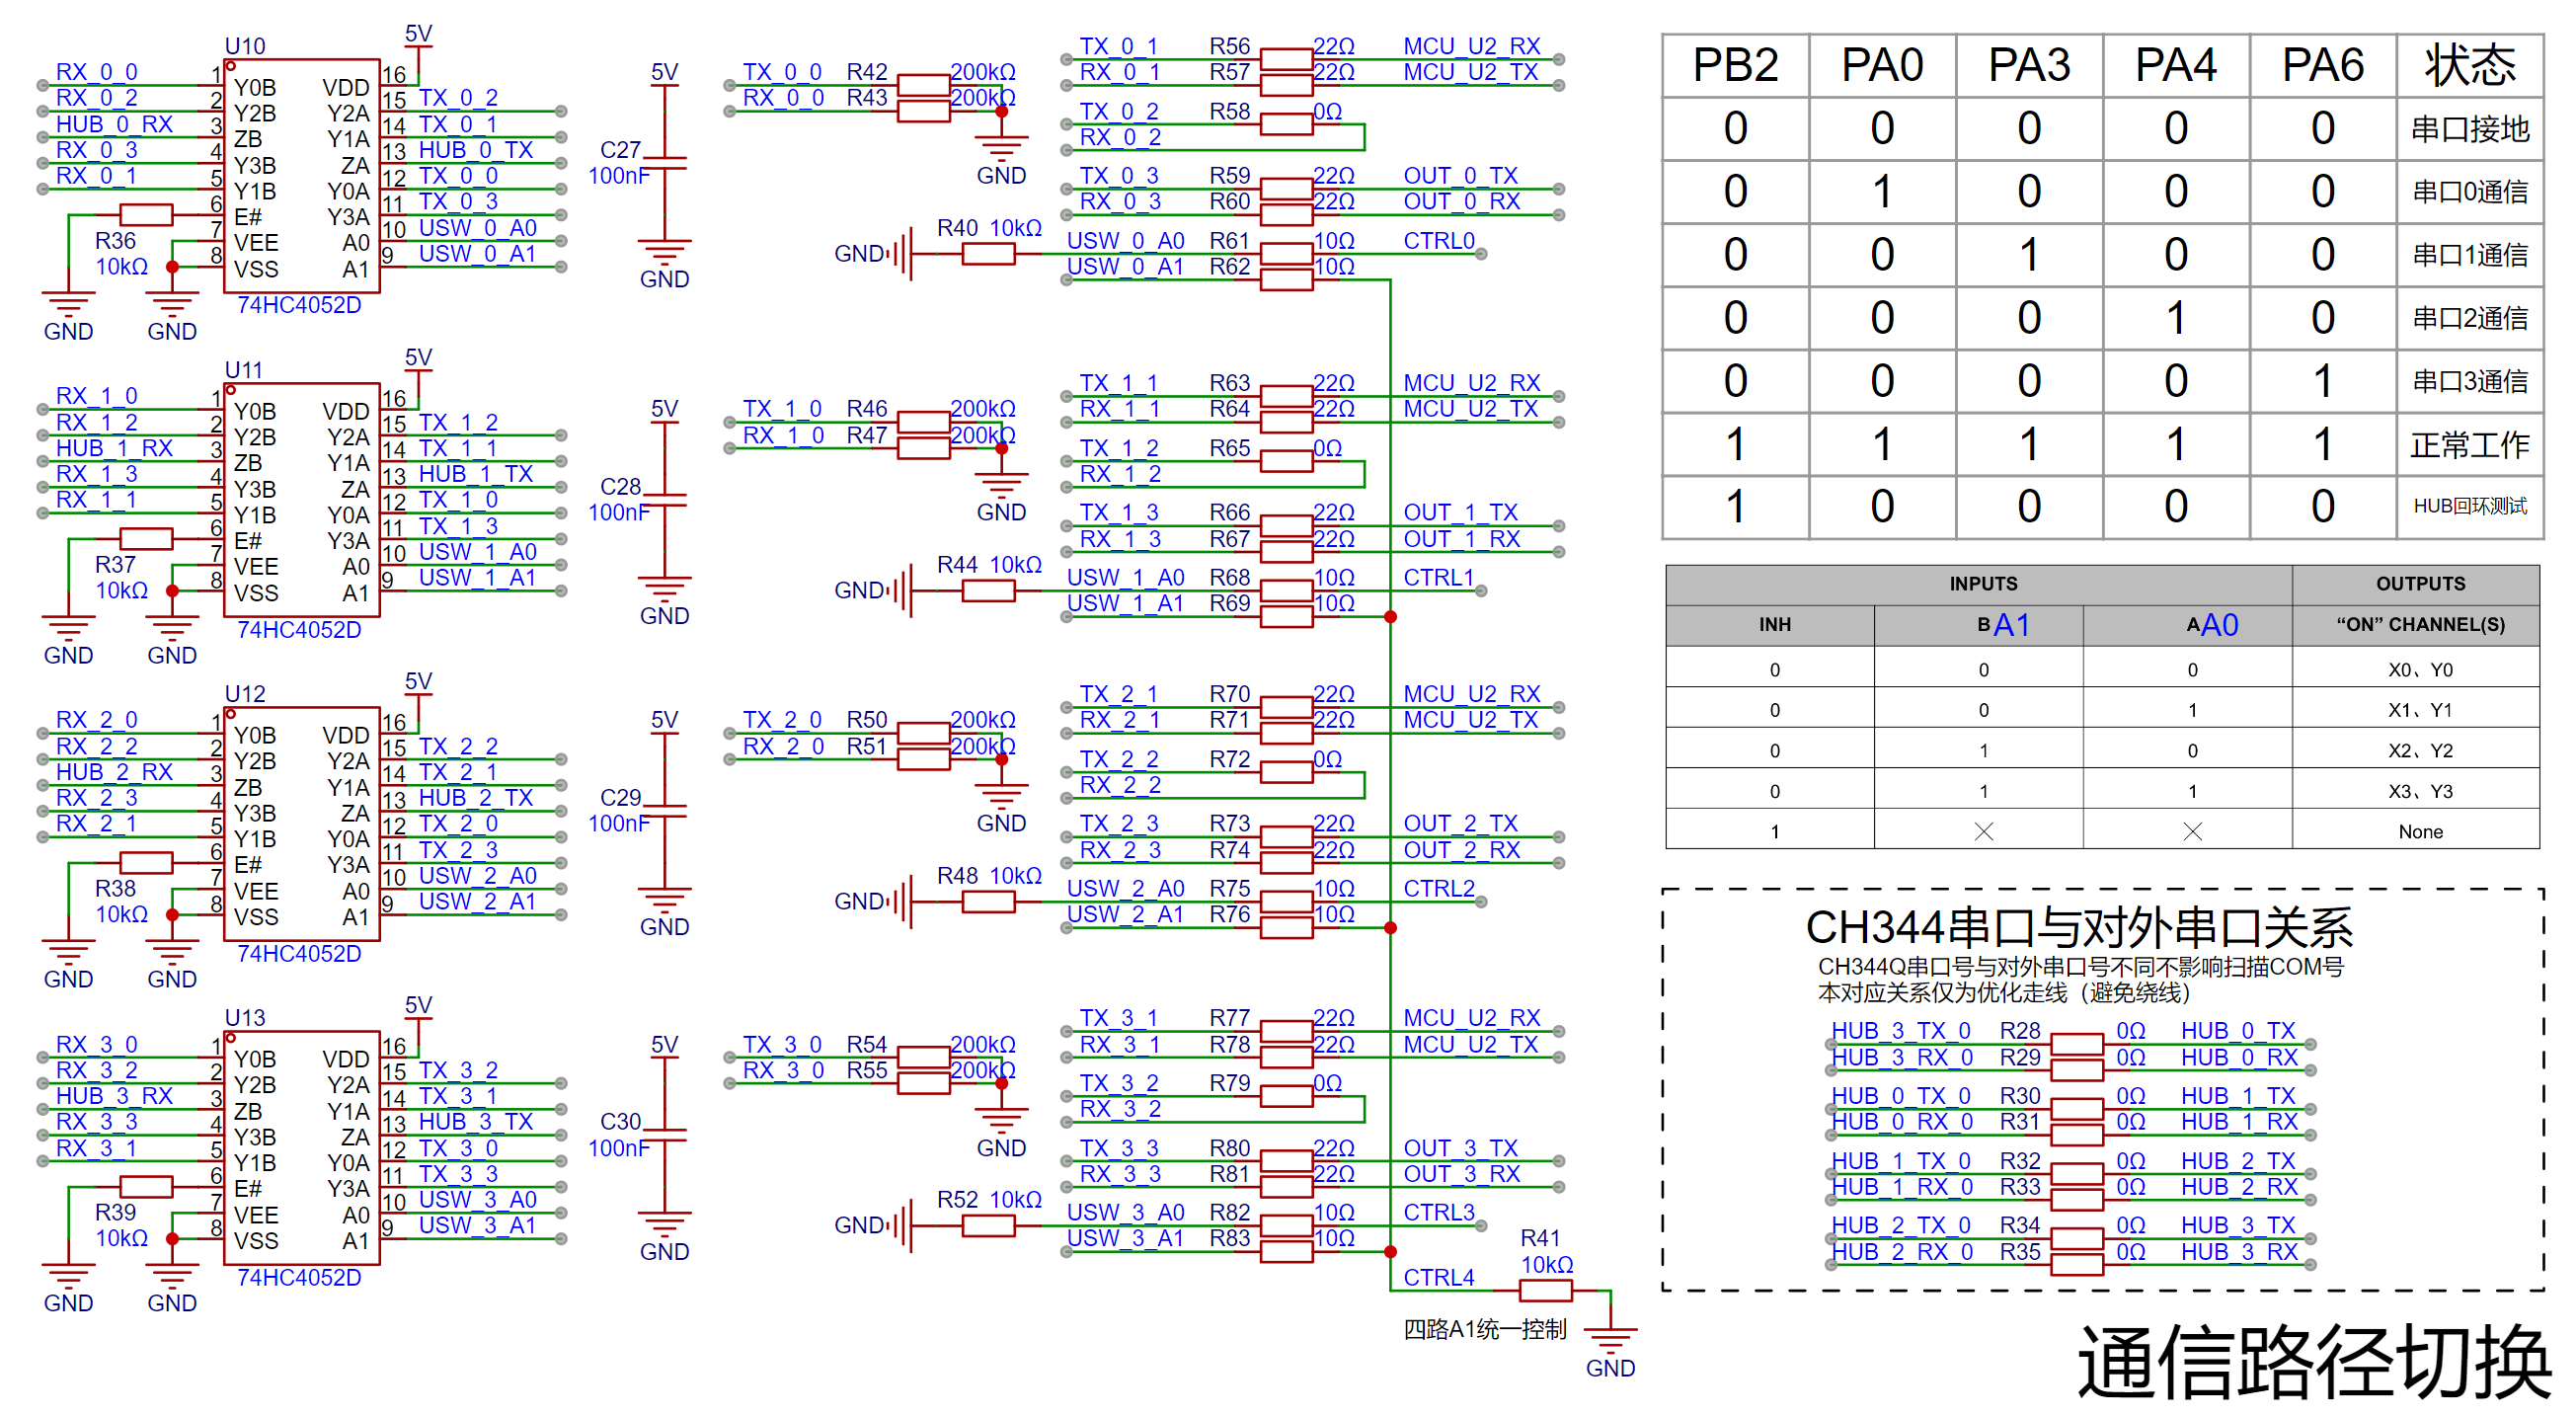Click the resistor R38 symbol
Viewport: 2576px width, 1416px height.
click(146, 862)
